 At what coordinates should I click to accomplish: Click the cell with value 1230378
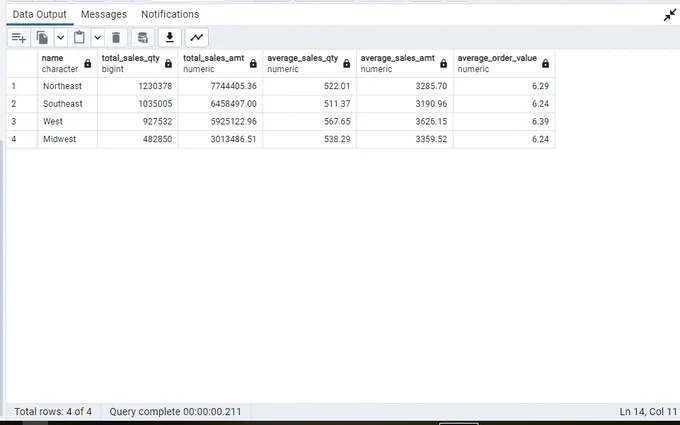point(137,86)
